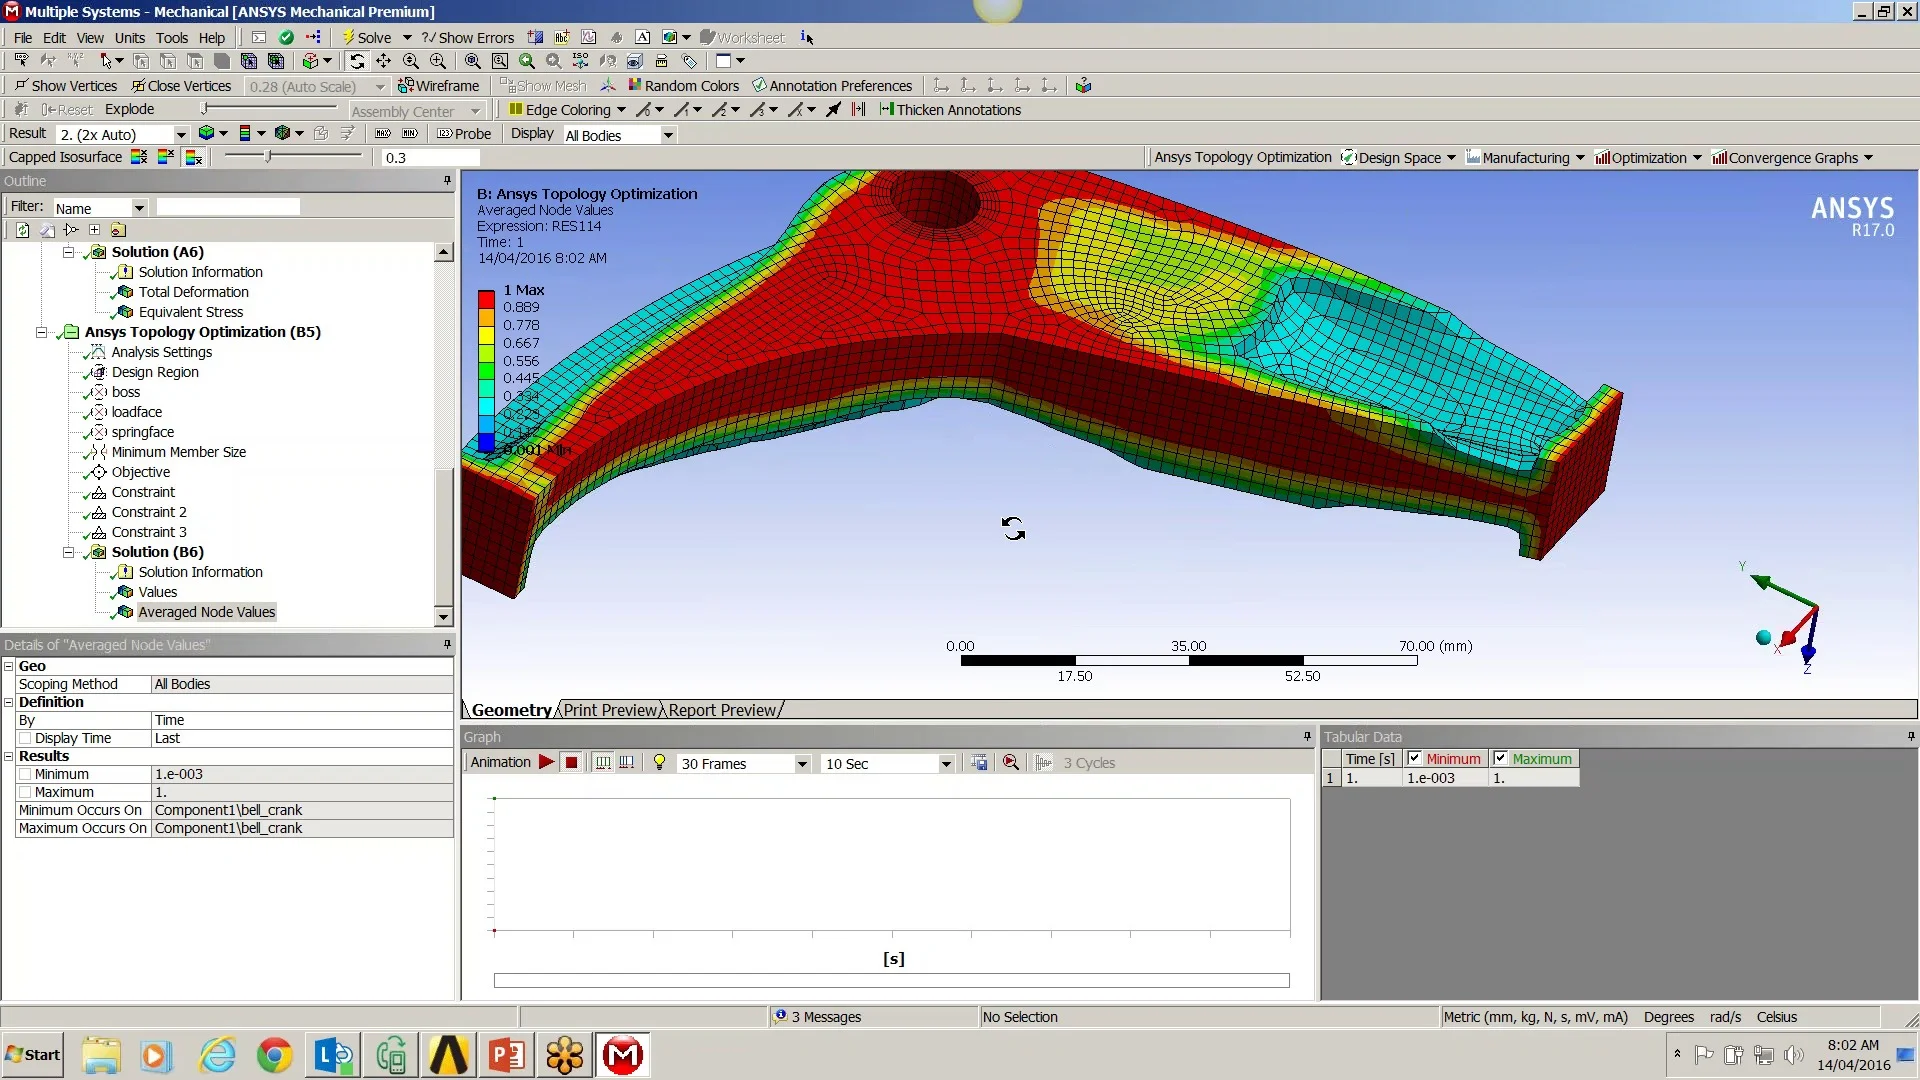Click Show Vertices button
The width and height of the screenshot is (1920, 1080).
(66, 86)
